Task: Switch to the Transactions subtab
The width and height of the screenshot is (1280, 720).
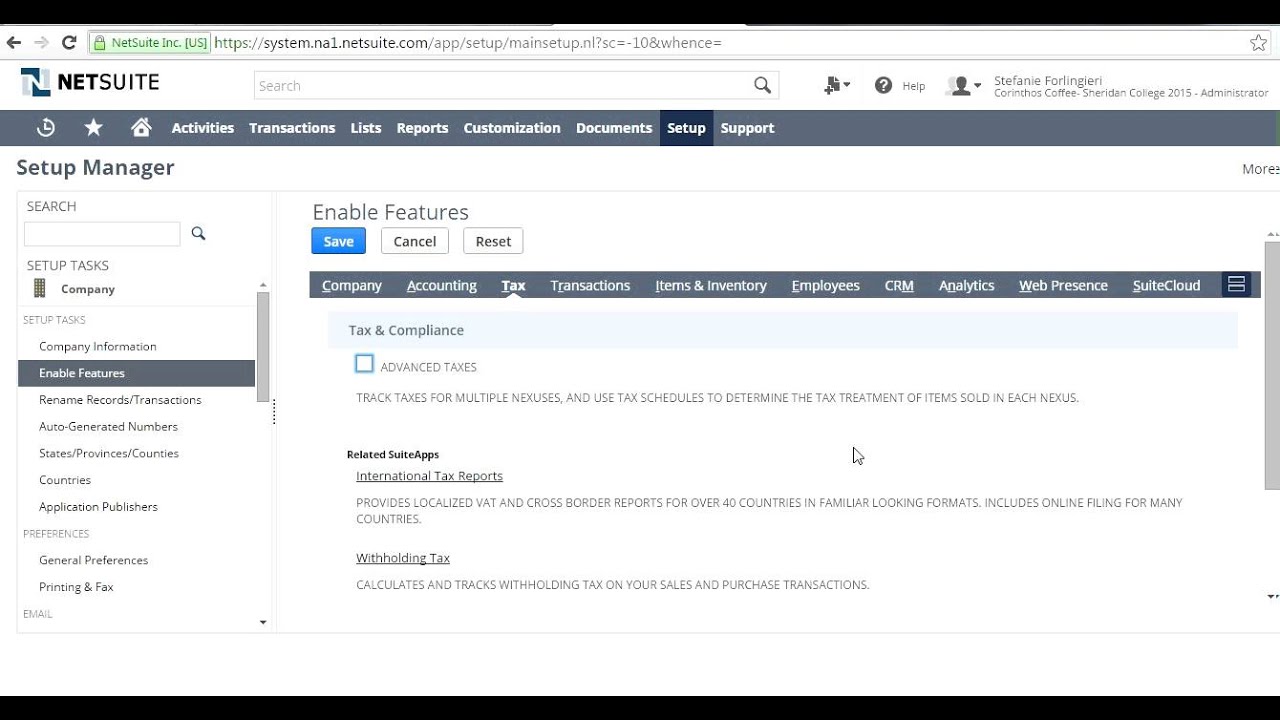Action: tap(590, 285)
